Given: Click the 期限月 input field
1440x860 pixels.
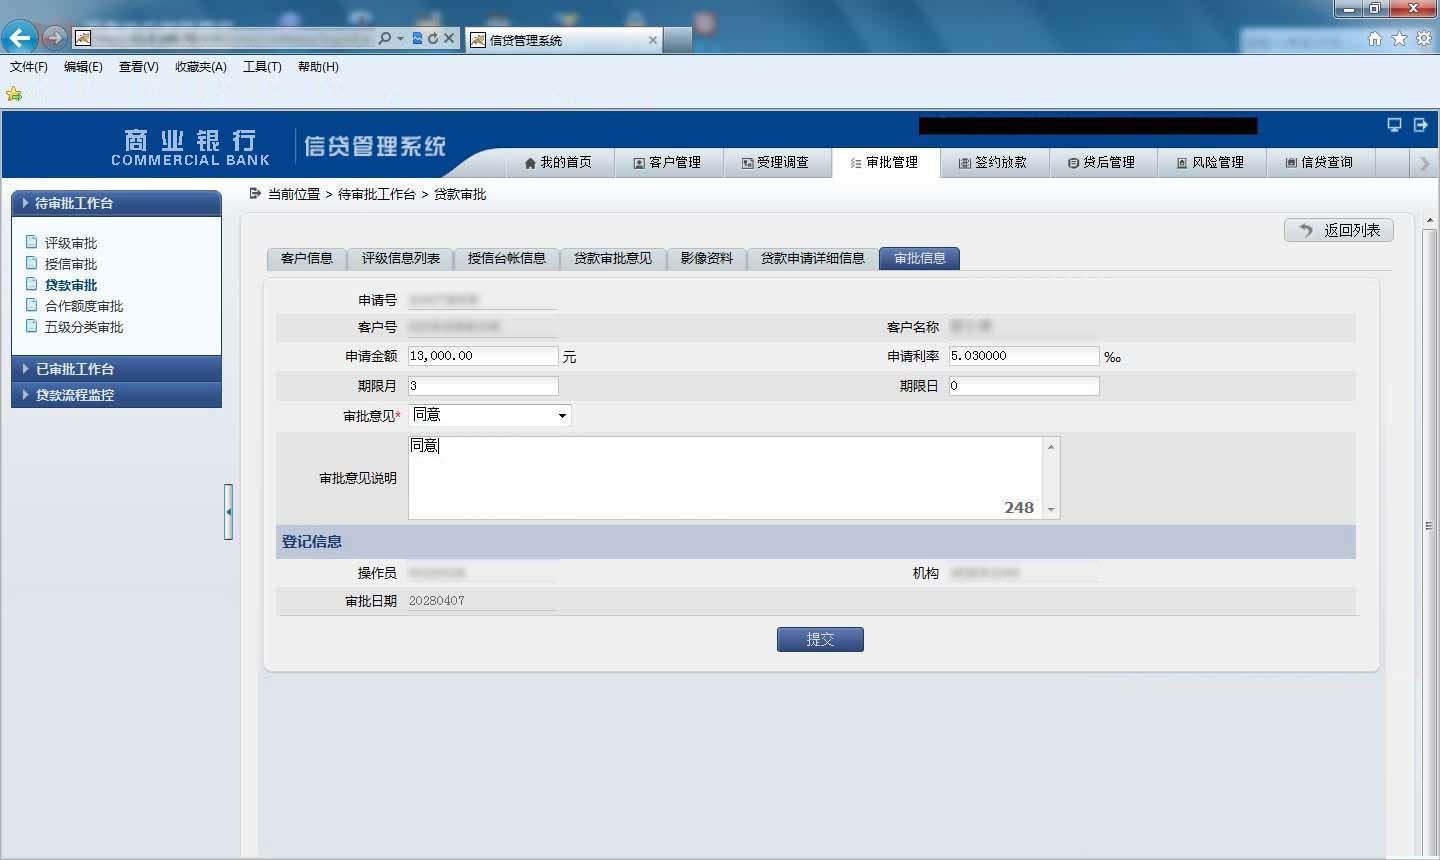Looking at the screenshot, I should coord(483,386).
